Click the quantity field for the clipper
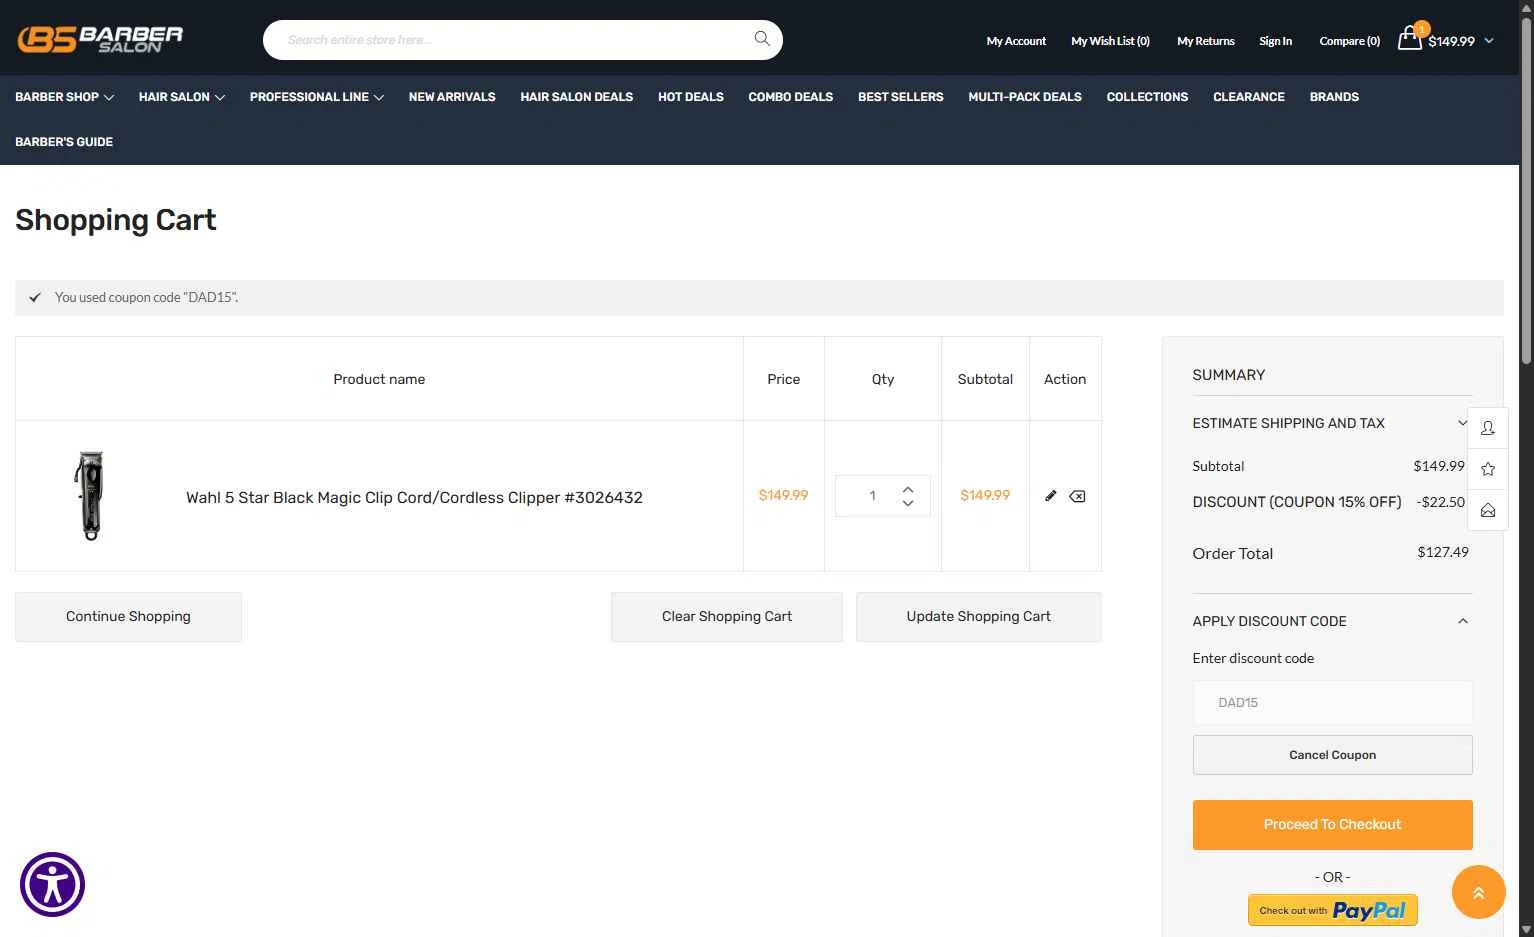Image resolution: width=1534 pixels, height=937 pixels. click(873, 496)
